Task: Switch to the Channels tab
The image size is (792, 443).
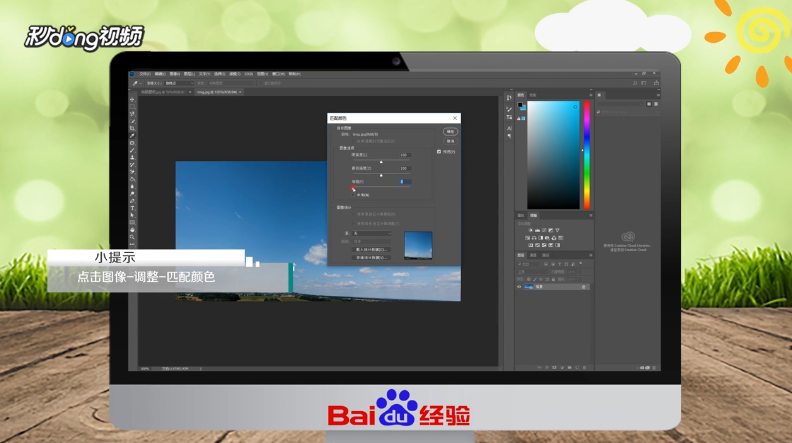Action: (x=533, y=255)
